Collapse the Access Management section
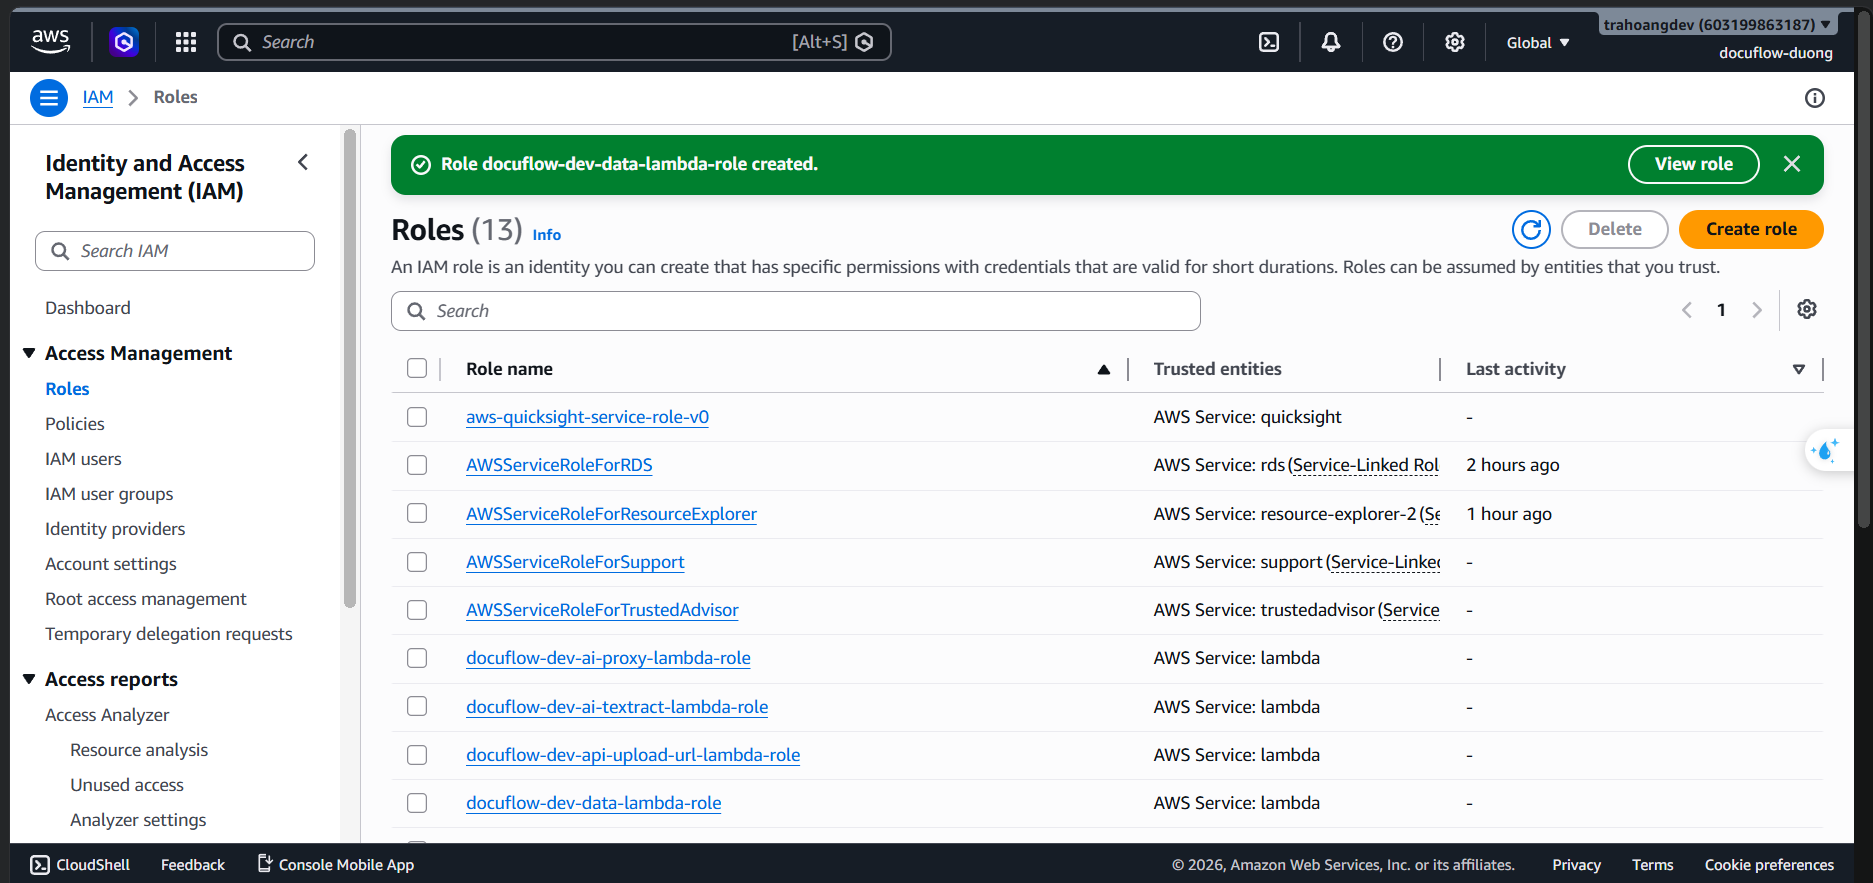Image resolution: width=1873 pixels, height=883 pixels. 29,353
